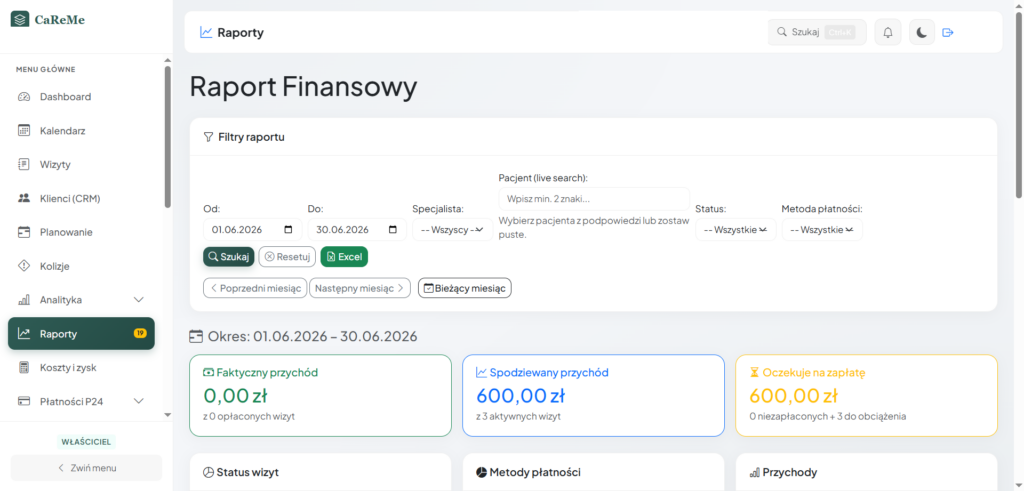This screenshot has height=491, width=1024.
Task: Toggle dark mode moon icon
Action: [921, 32]
